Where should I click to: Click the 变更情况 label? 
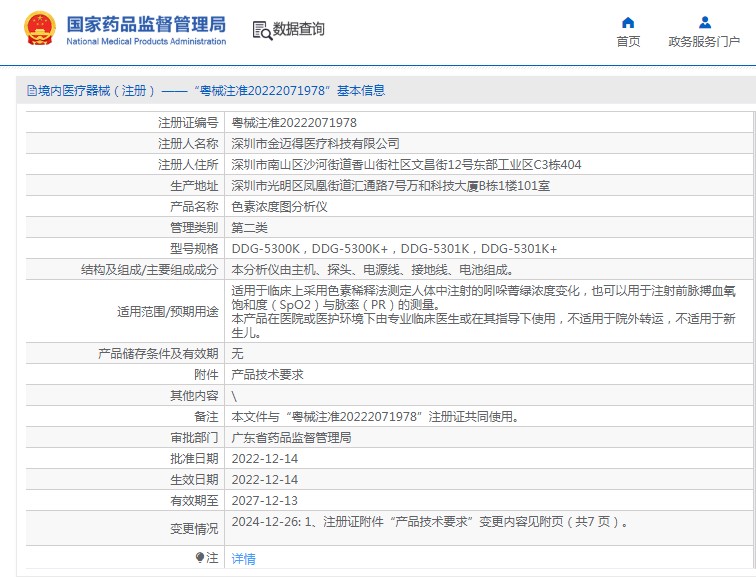pyautogui.click(x=194, y=529)
